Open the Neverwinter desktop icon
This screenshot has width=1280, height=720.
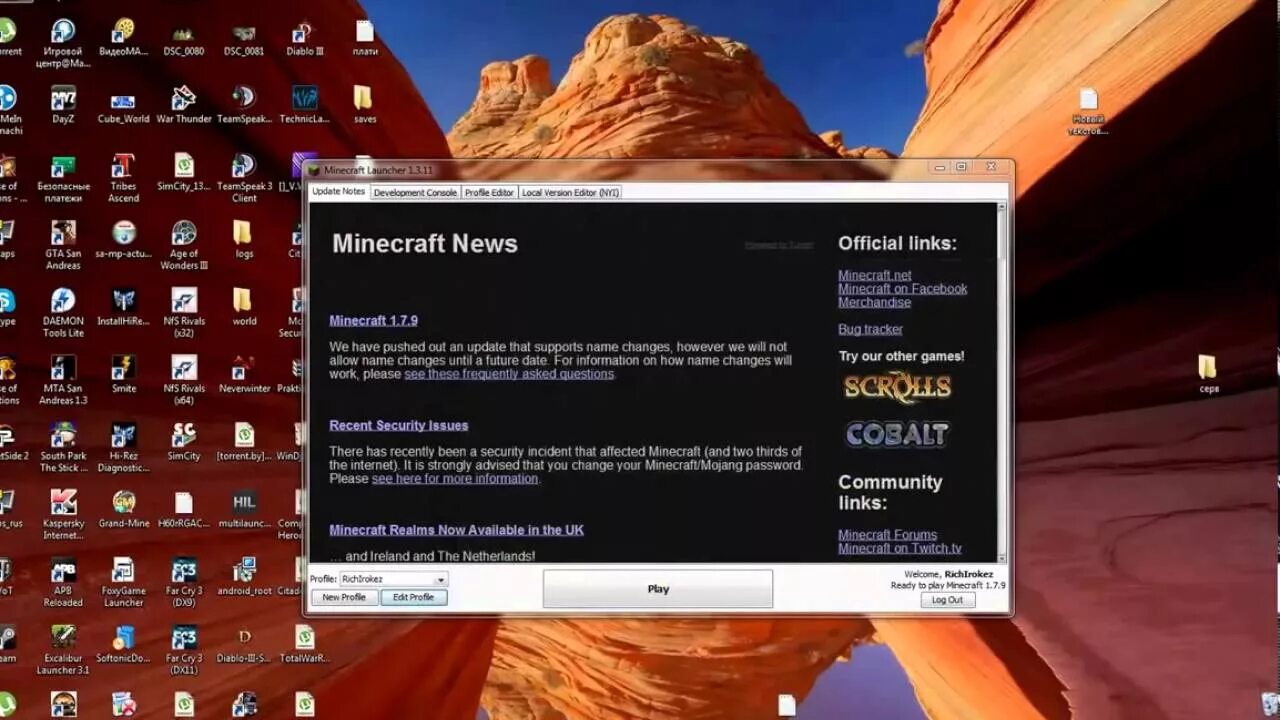coord(244,374)
